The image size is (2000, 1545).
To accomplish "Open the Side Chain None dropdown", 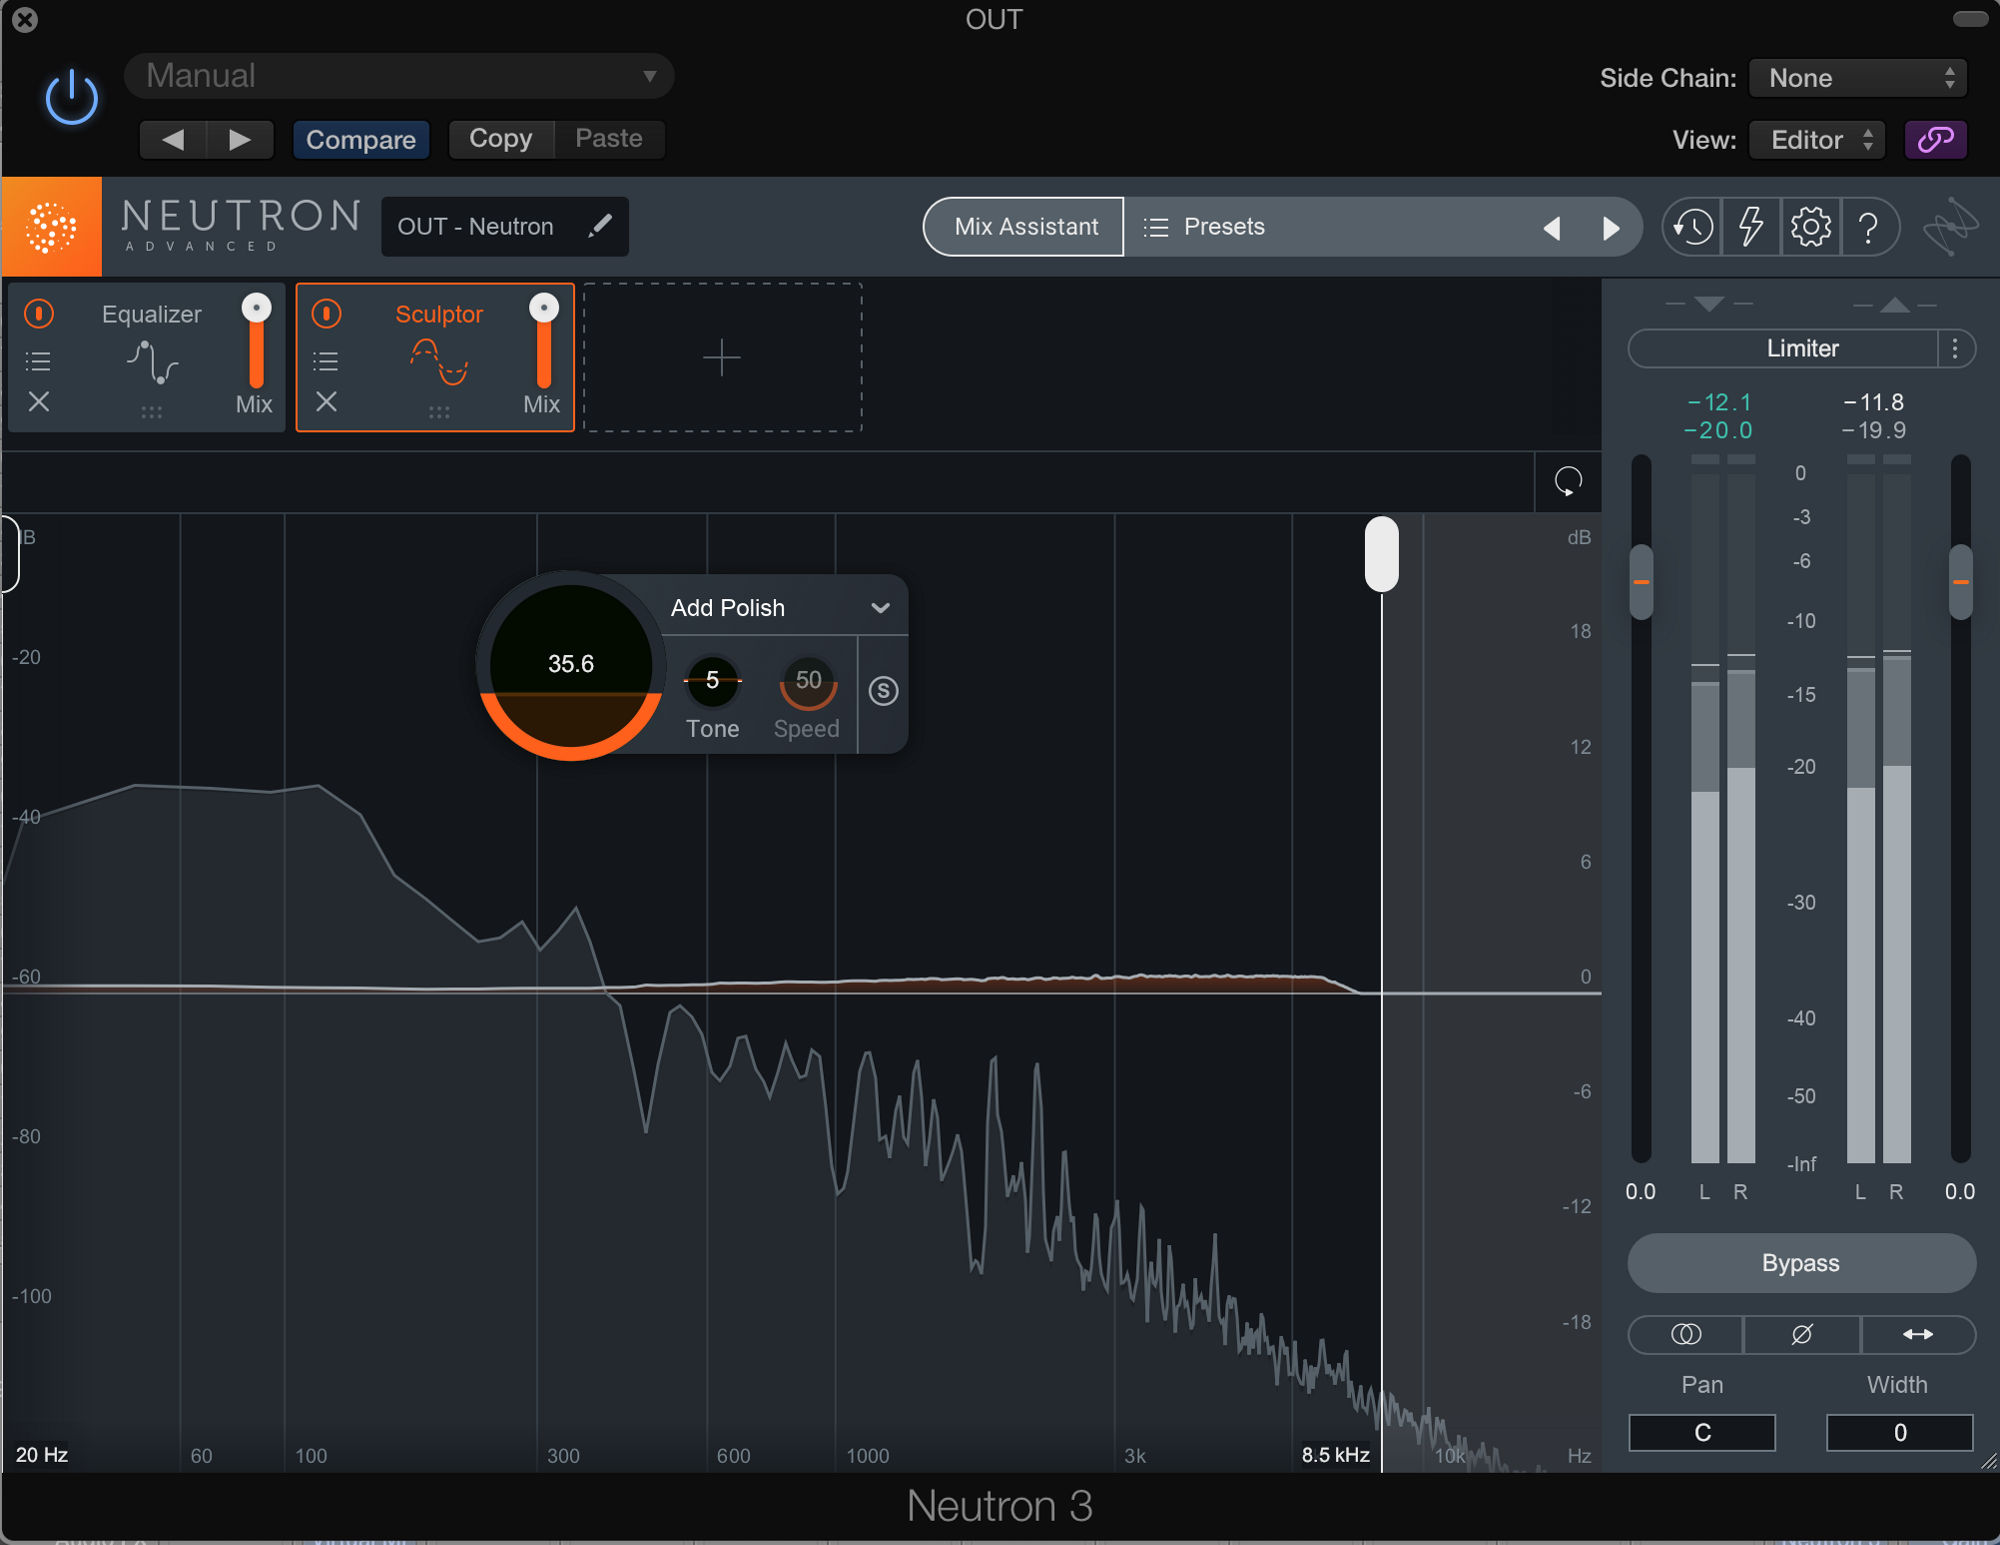I will (1858, 78).
